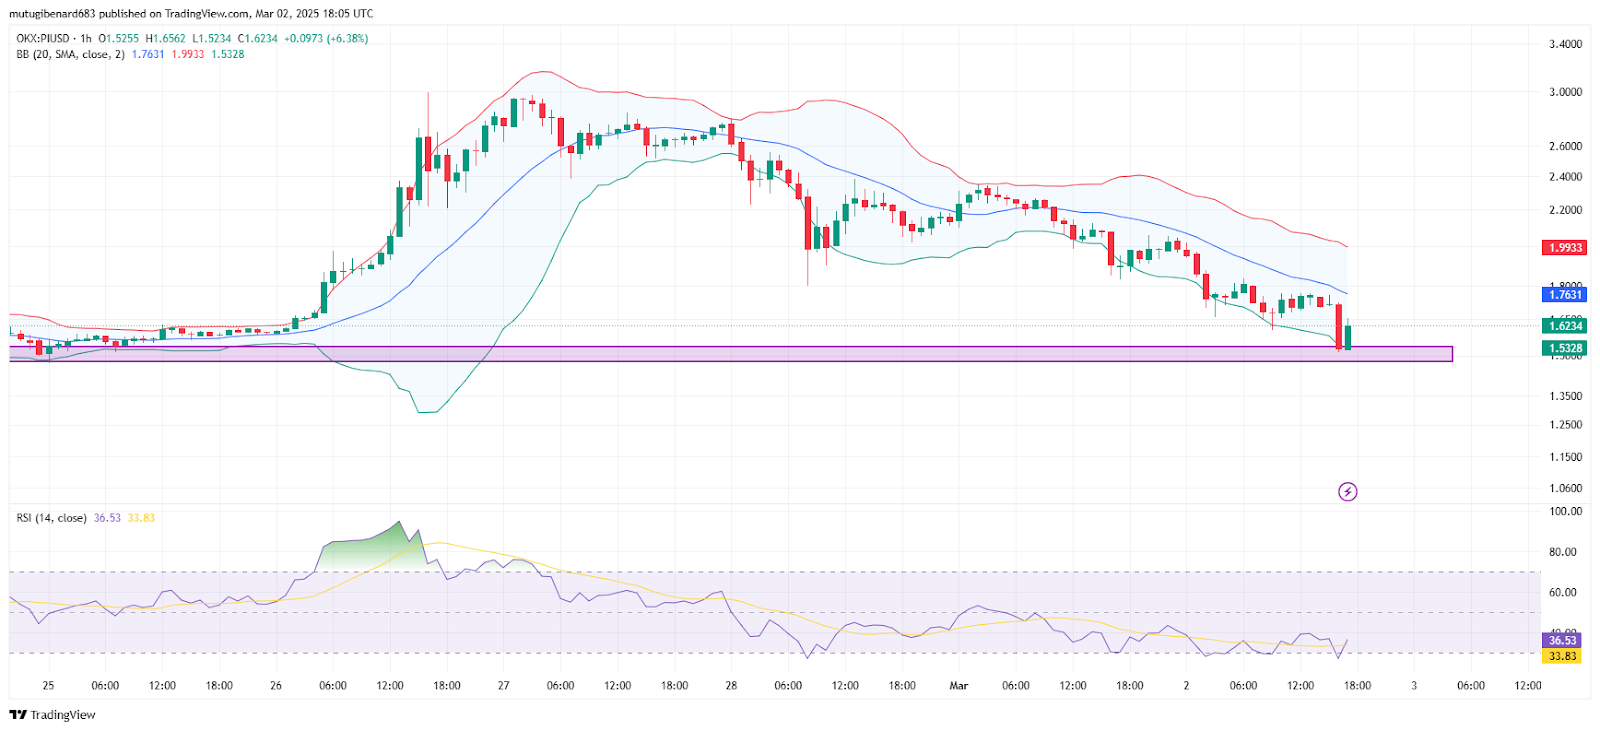Click the 2.4000 price scale label

[x=1565, y=177]
